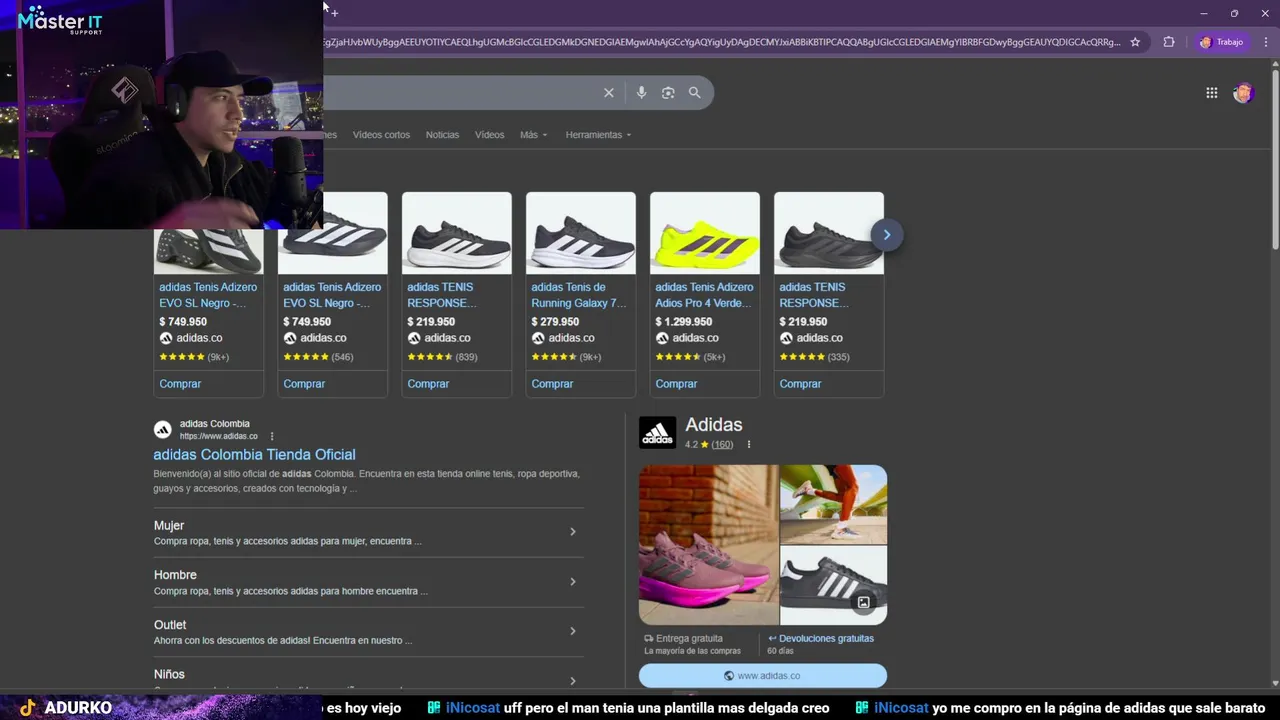Click Comprar under $ 1.299.950 product
The image size is (1280, 720).
click(x=676, y=384)
